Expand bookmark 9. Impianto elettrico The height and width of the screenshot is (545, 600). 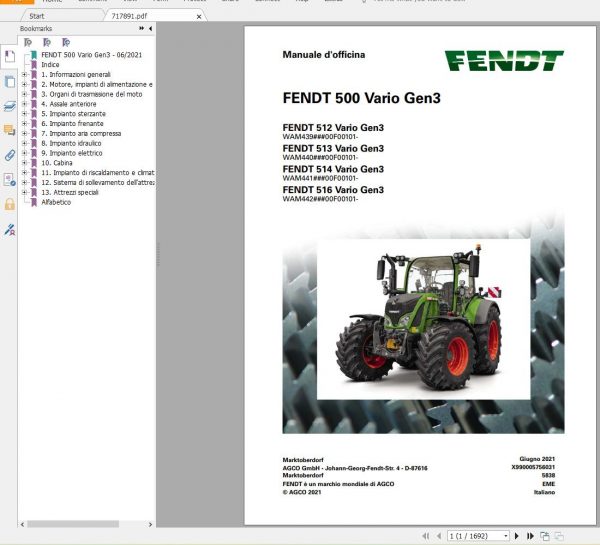[24, 153]
